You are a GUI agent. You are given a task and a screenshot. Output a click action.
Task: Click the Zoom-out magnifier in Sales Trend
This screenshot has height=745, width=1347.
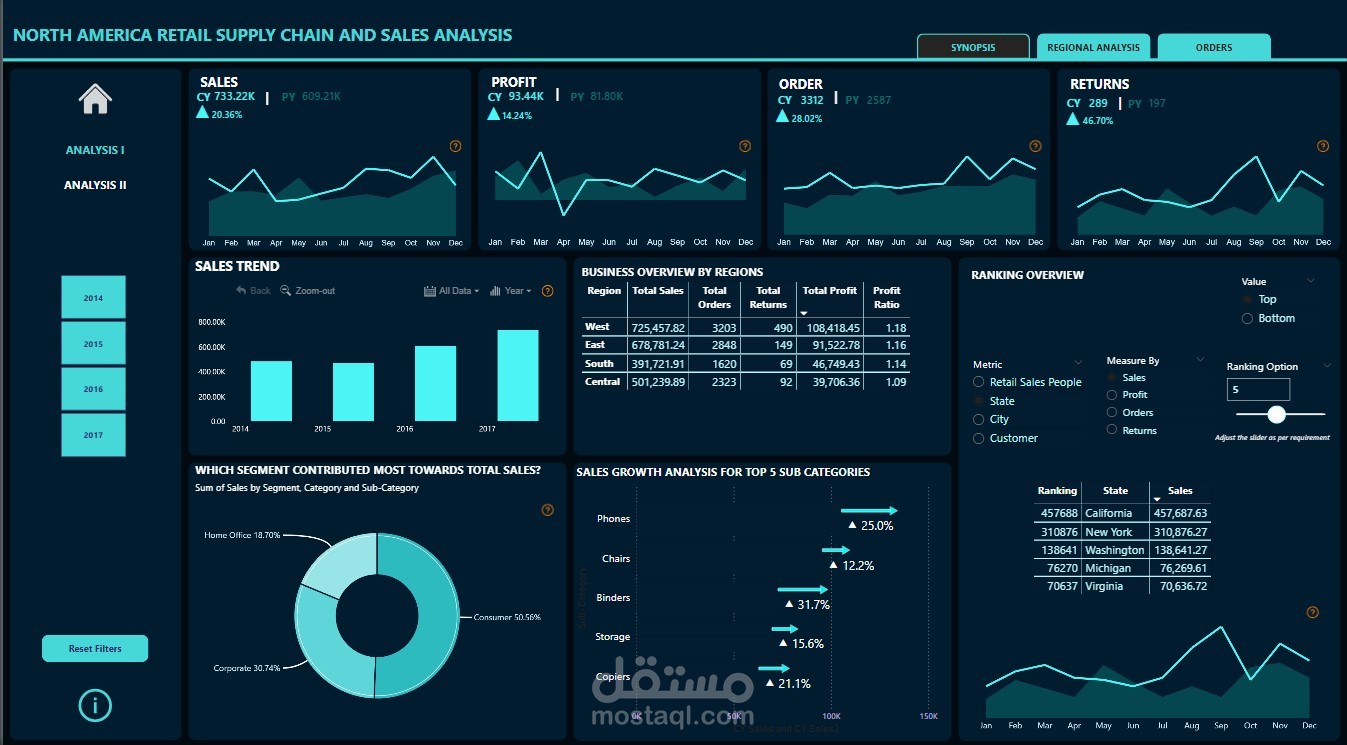[286, 290]
